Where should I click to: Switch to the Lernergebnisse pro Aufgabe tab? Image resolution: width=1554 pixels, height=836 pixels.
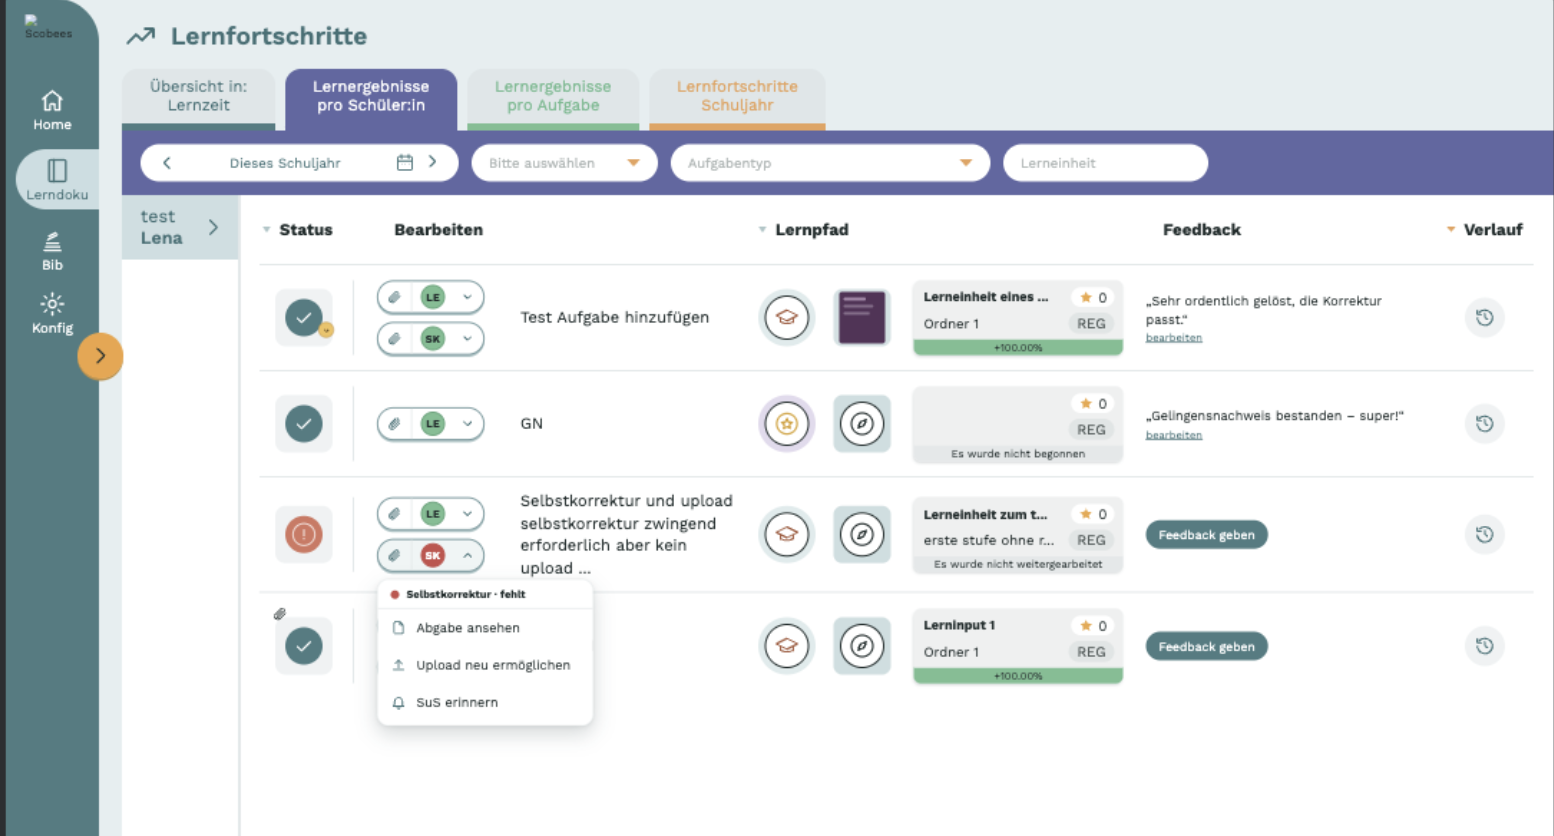point(553,97)
